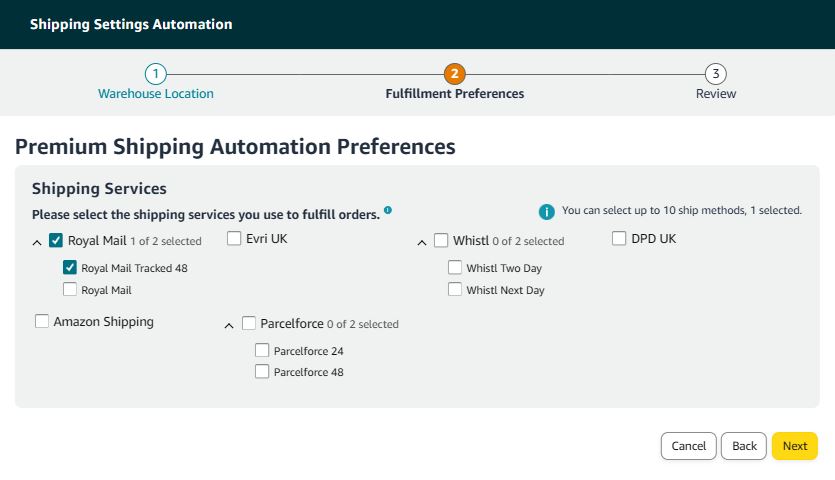This screenshot has width=835, height=480.
Task: Click the step 3 Review circle
Action: pos(716,74)
